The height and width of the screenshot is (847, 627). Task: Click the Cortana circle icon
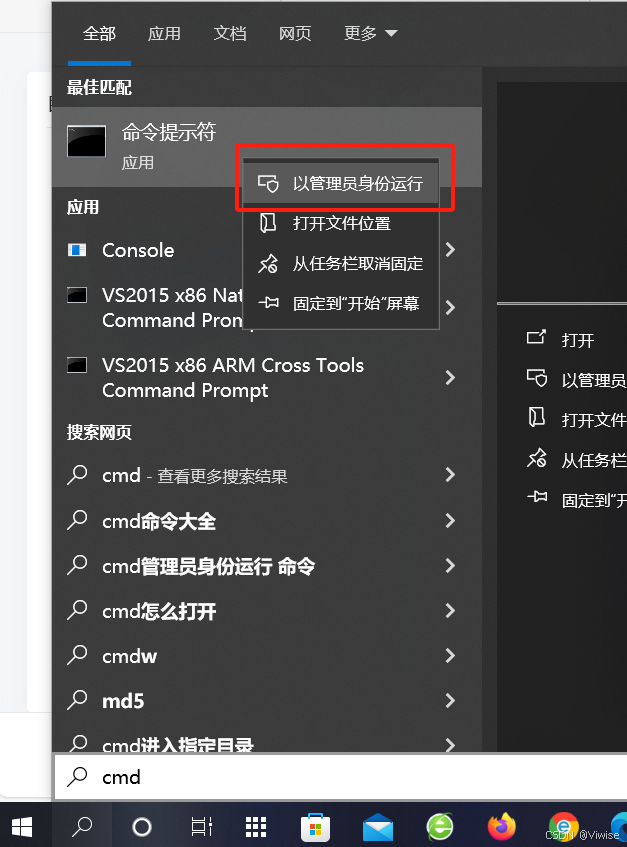[142, 826]
